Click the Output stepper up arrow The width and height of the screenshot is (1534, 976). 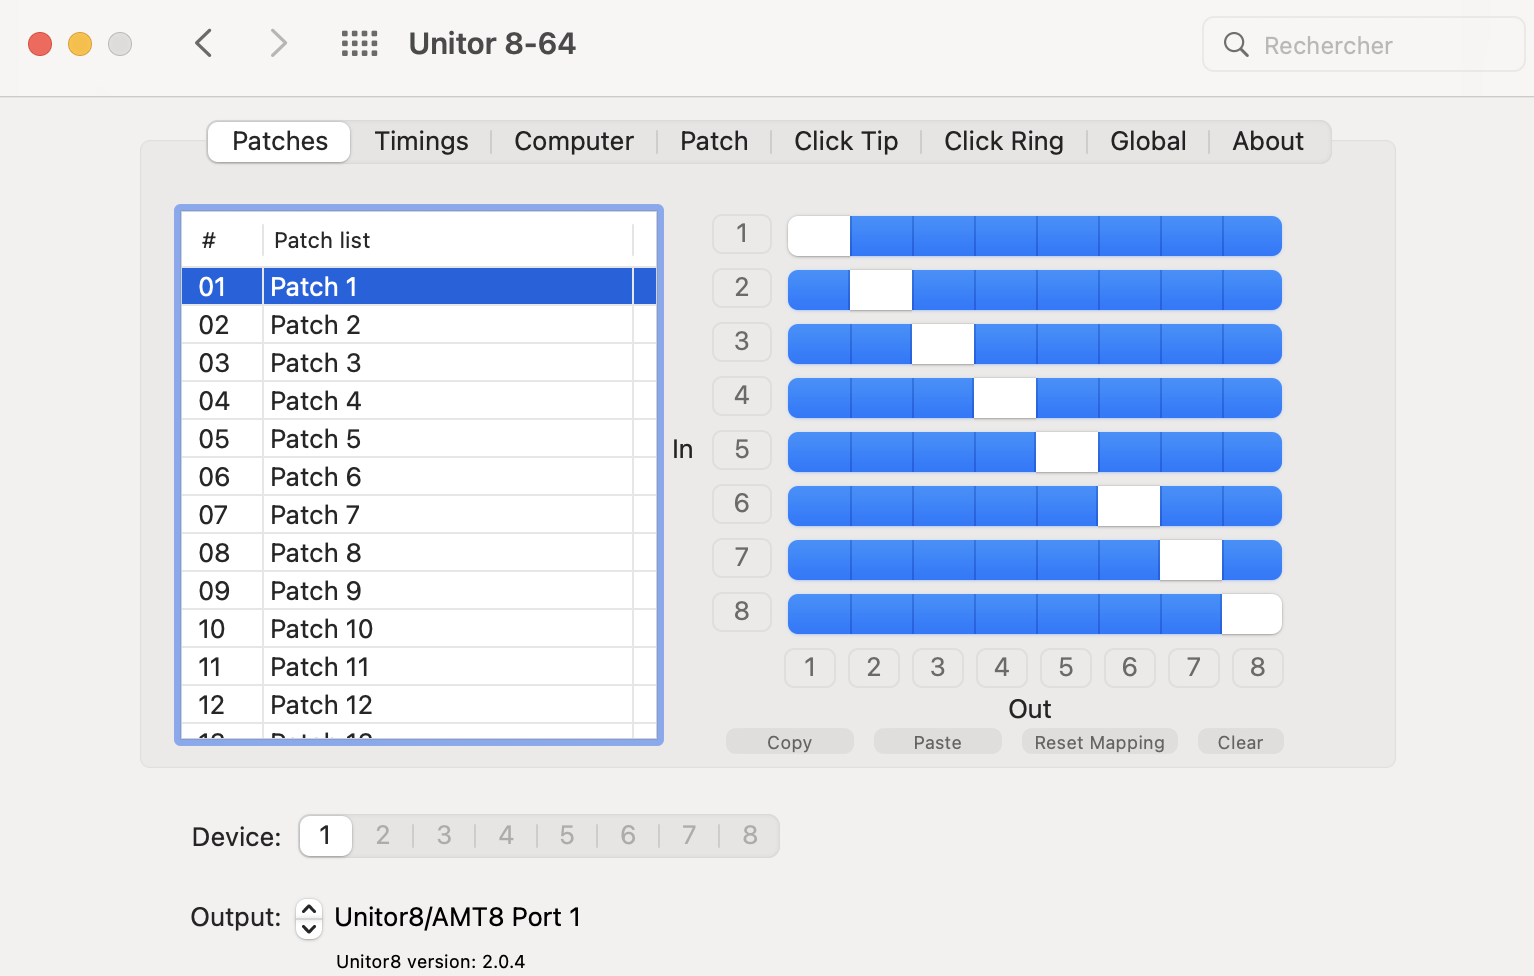pos(309,908)
